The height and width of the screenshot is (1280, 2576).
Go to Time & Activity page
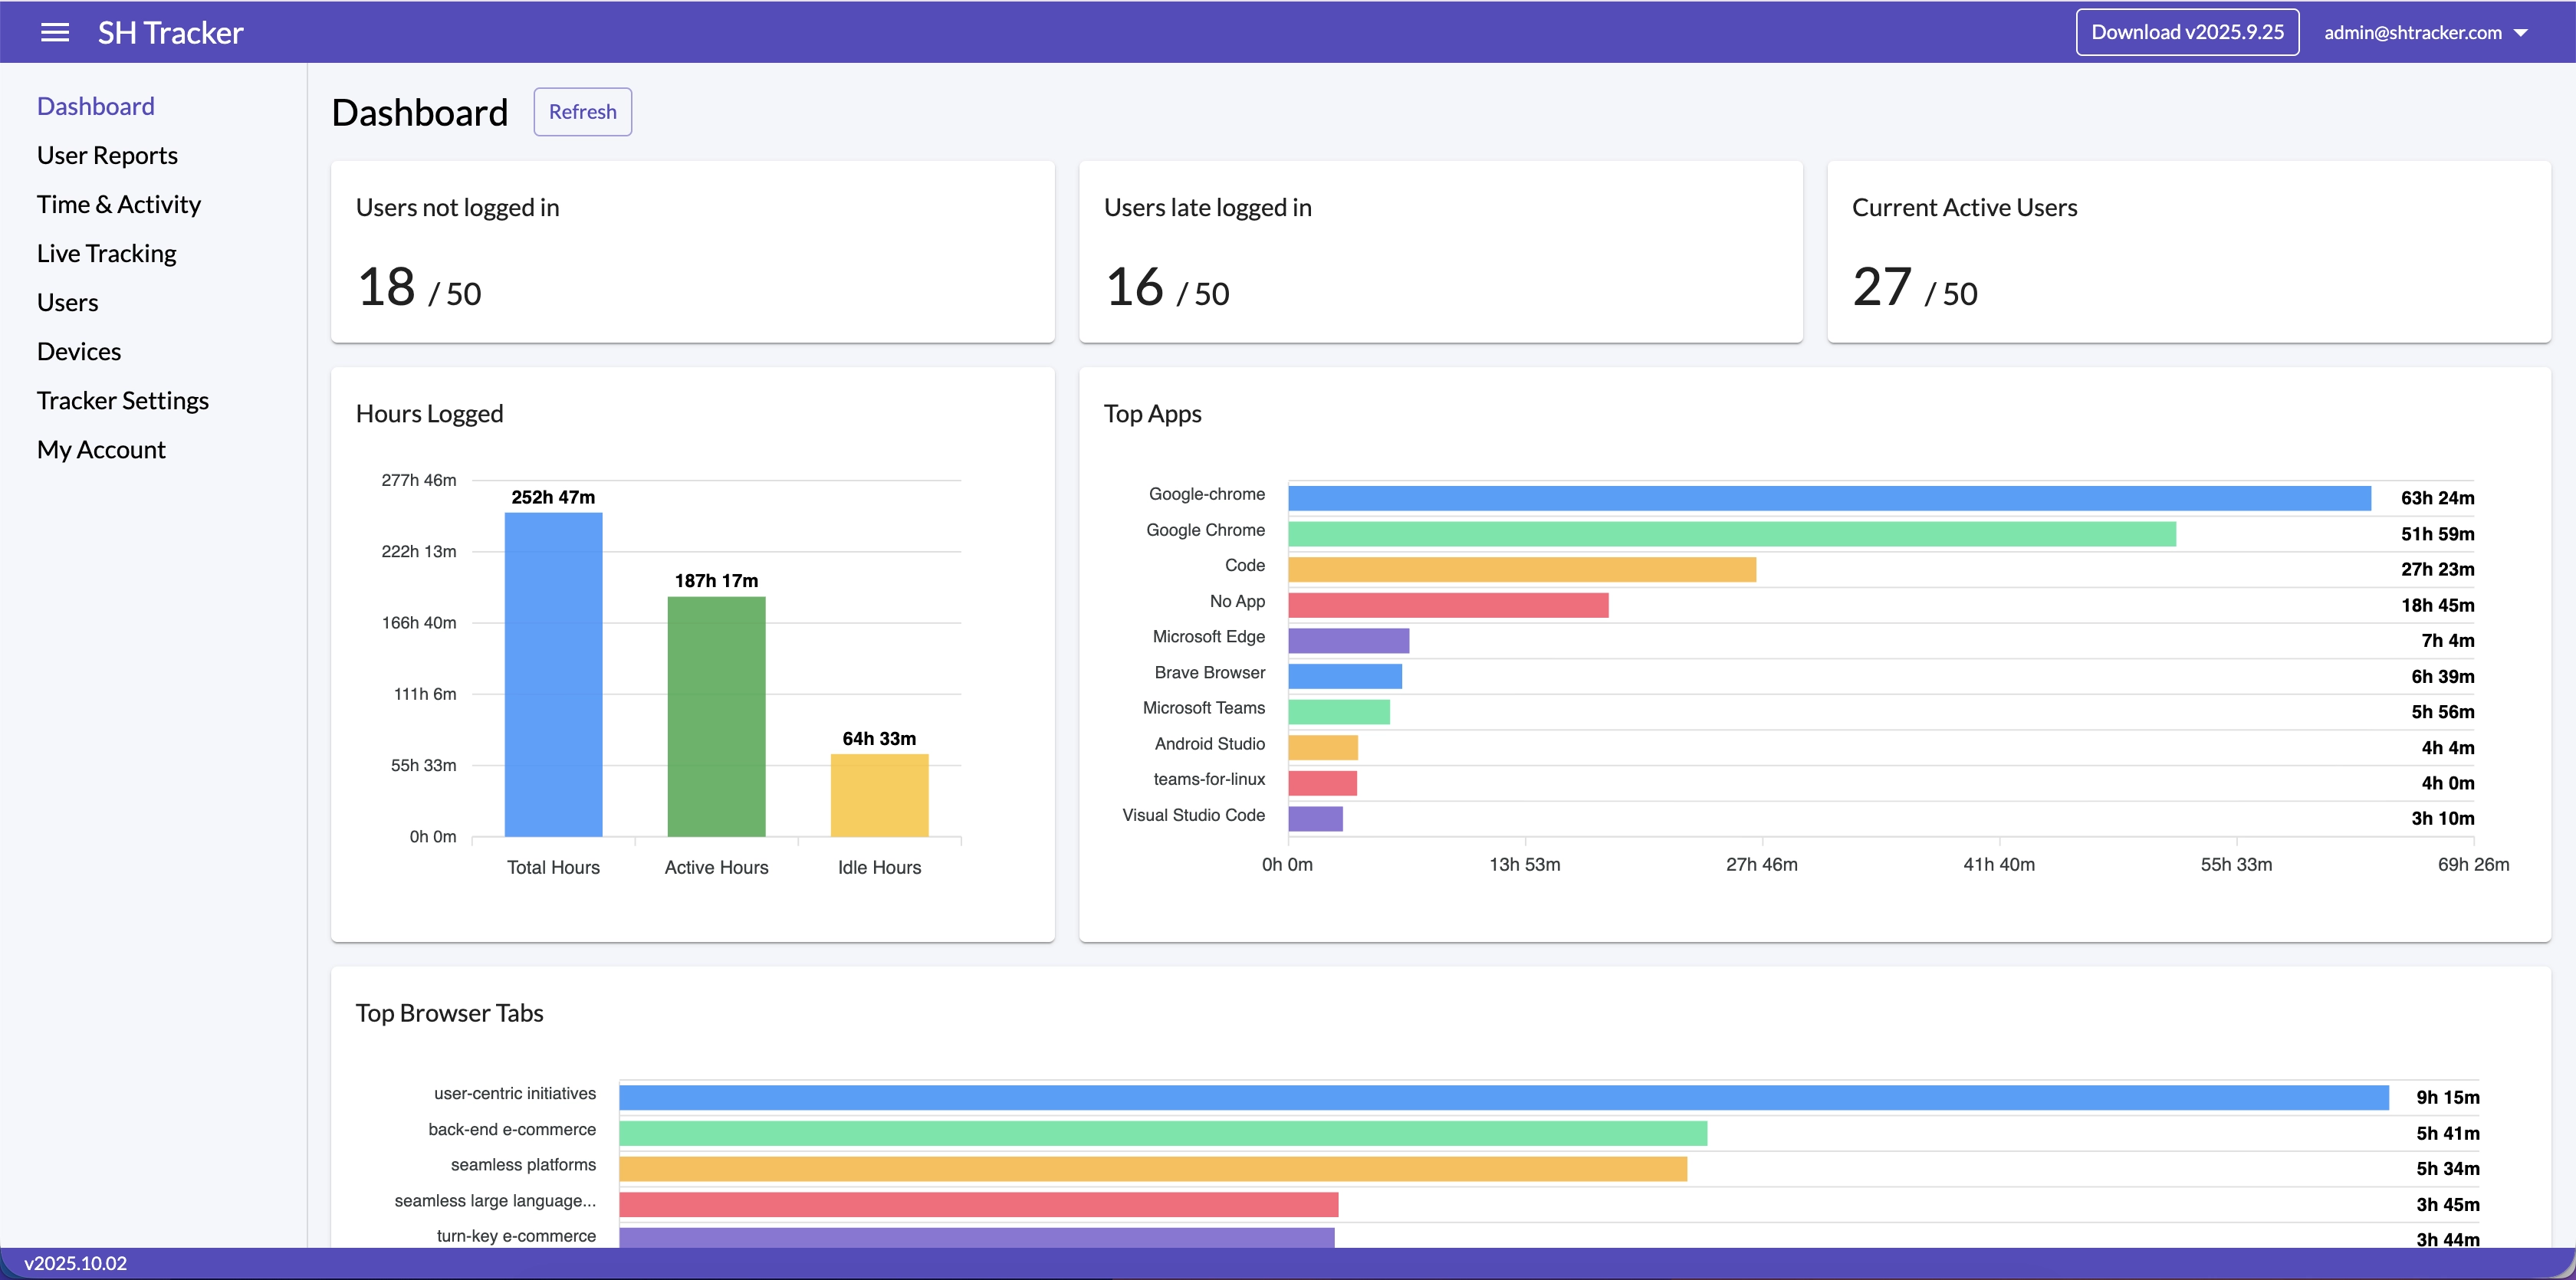pyautogui.click(x=118, y=204)
